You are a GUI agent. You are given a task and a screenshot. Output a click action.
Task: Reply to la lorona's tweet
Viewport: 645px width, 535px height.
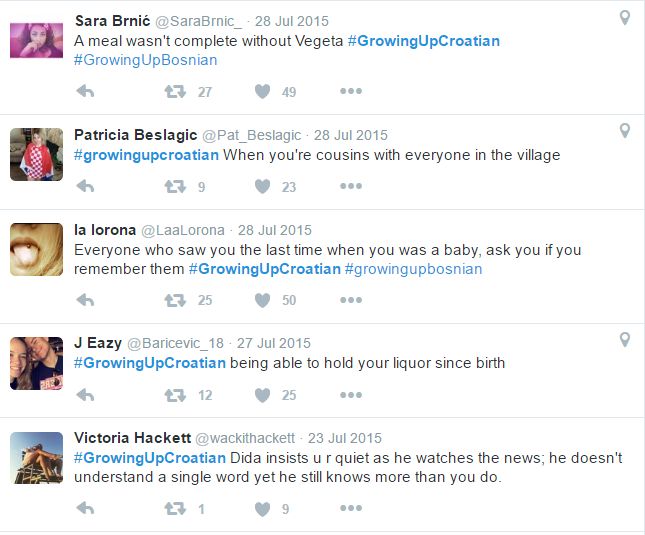coord(86,300)
